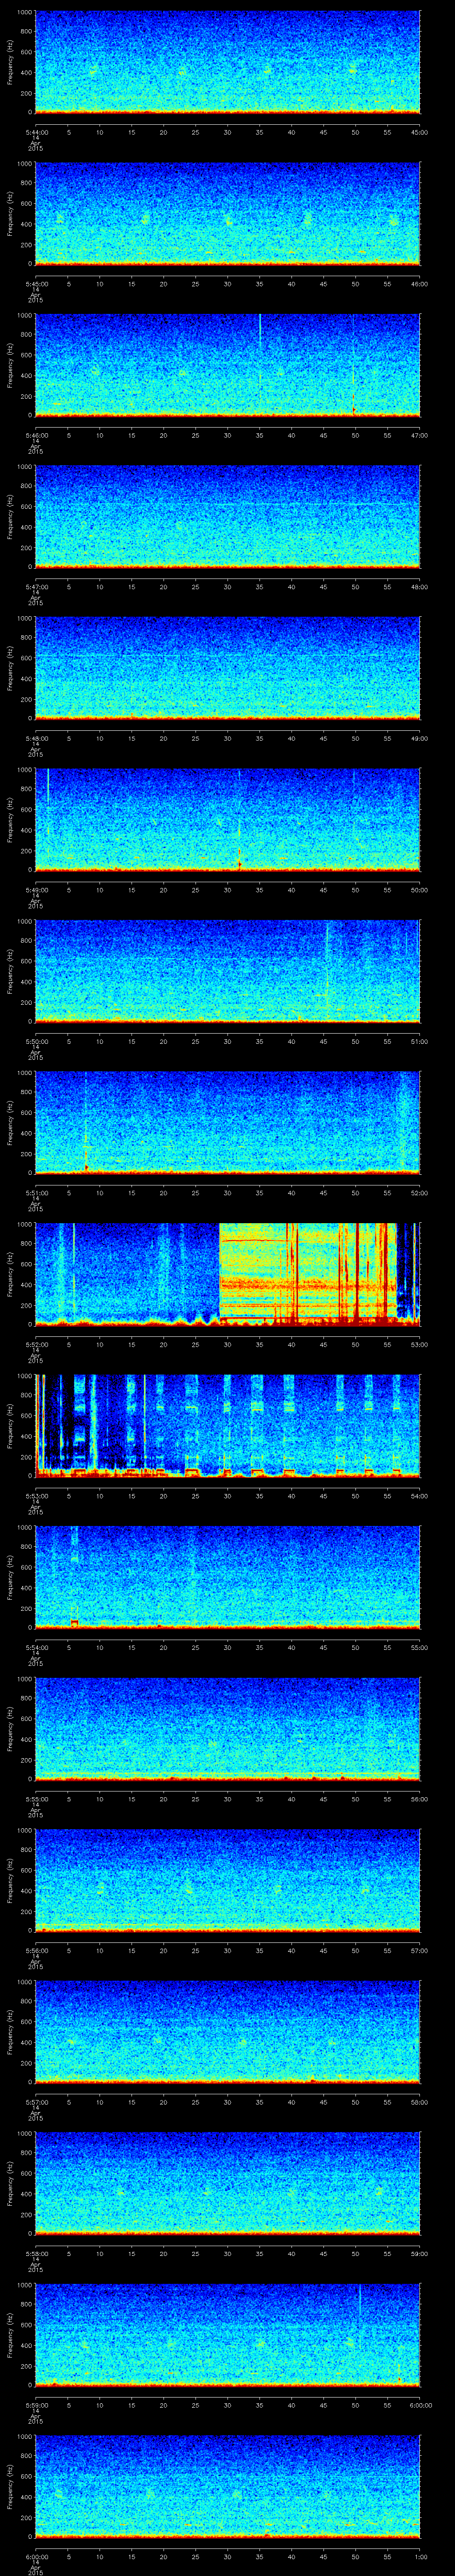Click the spectrogram panel starting at 5:44:00
455x2576 pixels.
pos(227,62)
